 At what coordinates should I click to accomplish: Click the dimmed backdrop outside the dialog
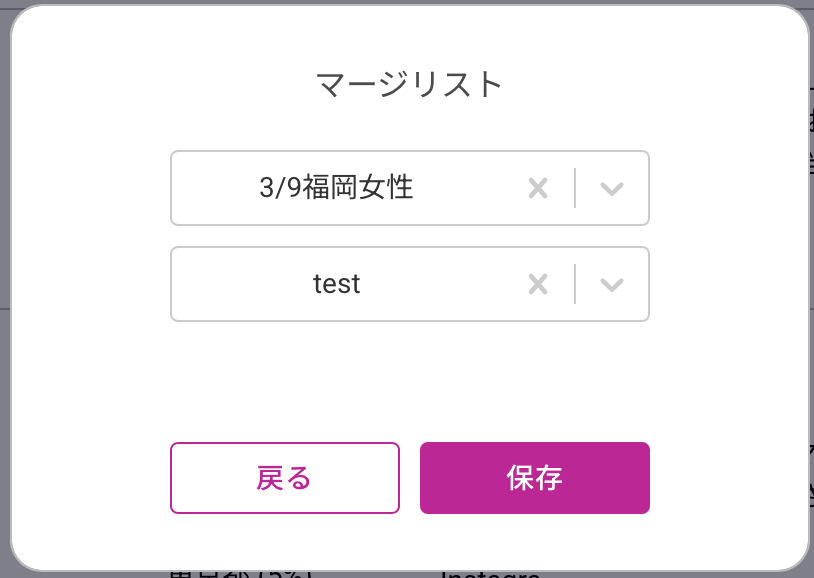pyautogui.click(x=5, y=300)
